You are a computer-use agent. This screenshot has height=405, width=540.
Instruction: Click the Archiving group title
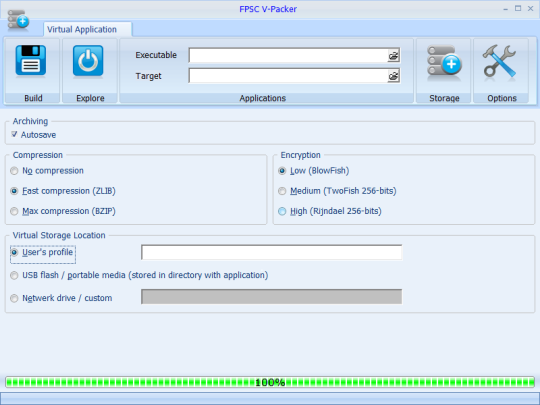(x=30, y=121)
